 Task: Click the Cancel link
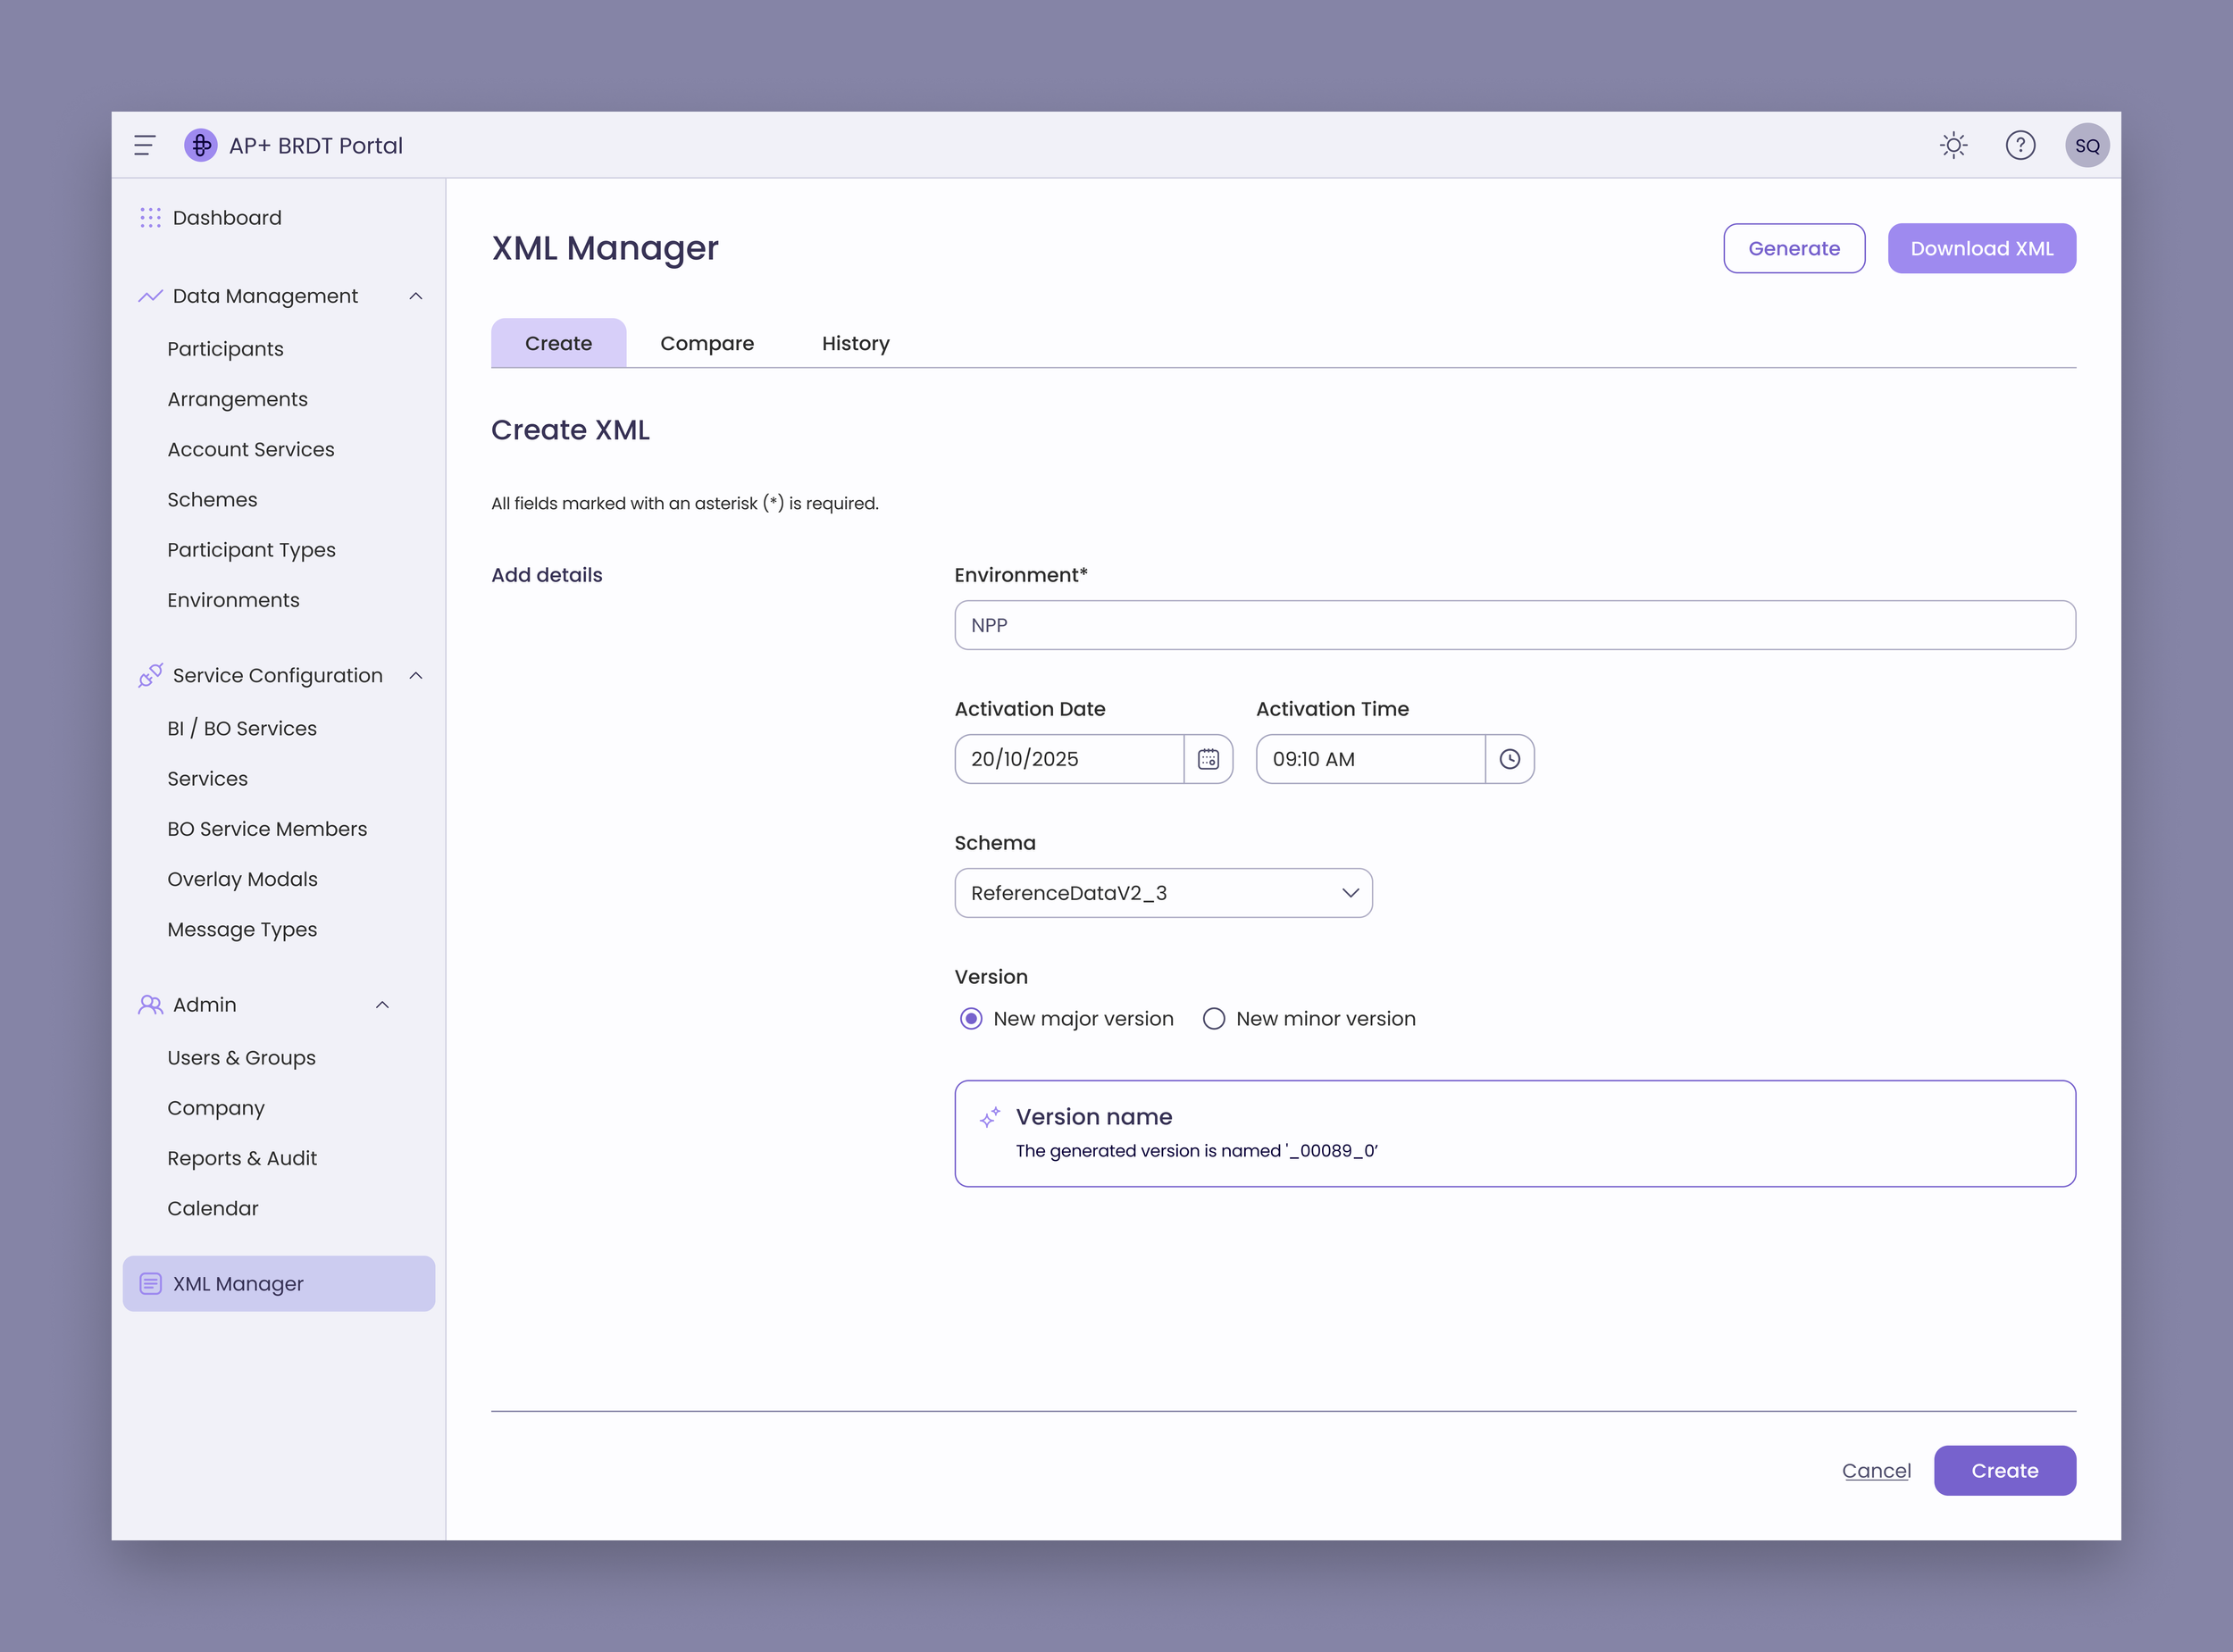pyautogui.click(x=1876, y=1471)
